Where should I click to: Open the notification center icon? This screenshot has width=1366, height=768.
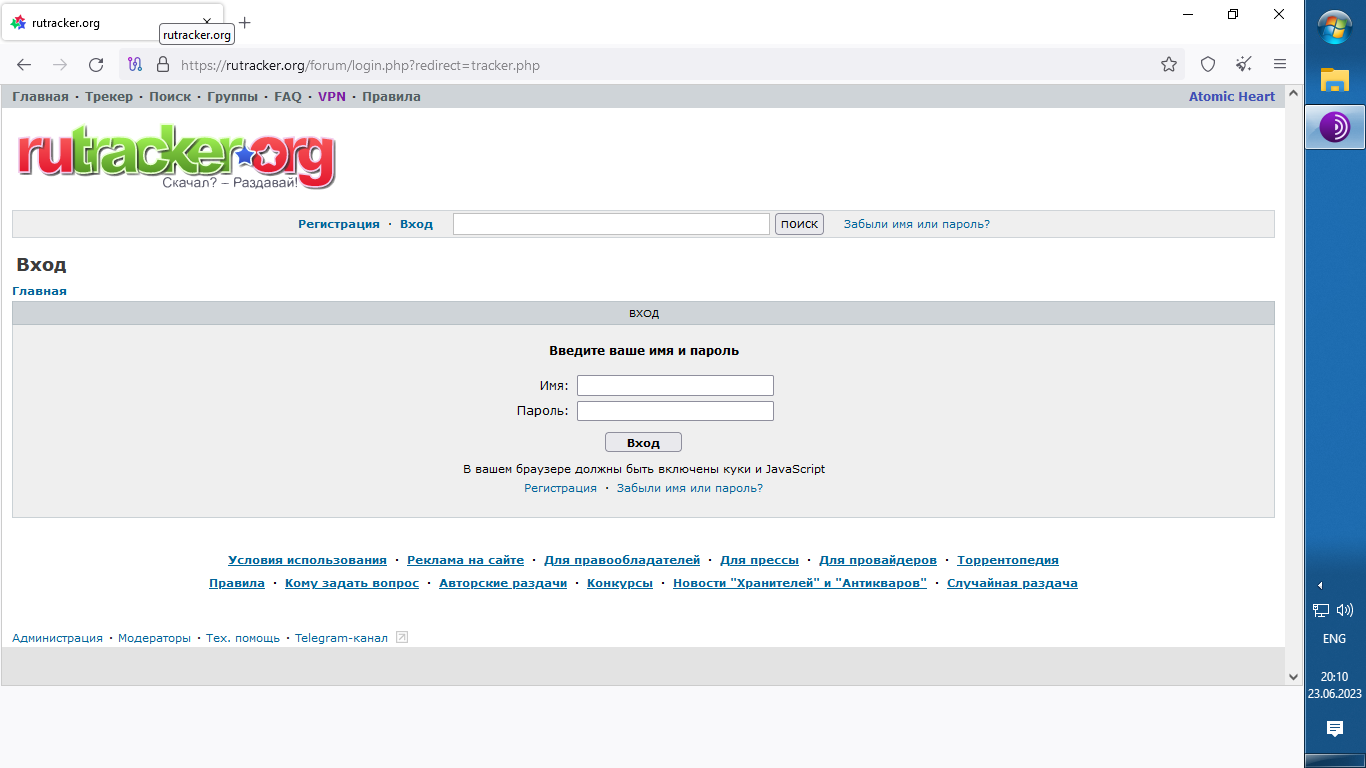pyautogui.click(x=1335, y=728)
